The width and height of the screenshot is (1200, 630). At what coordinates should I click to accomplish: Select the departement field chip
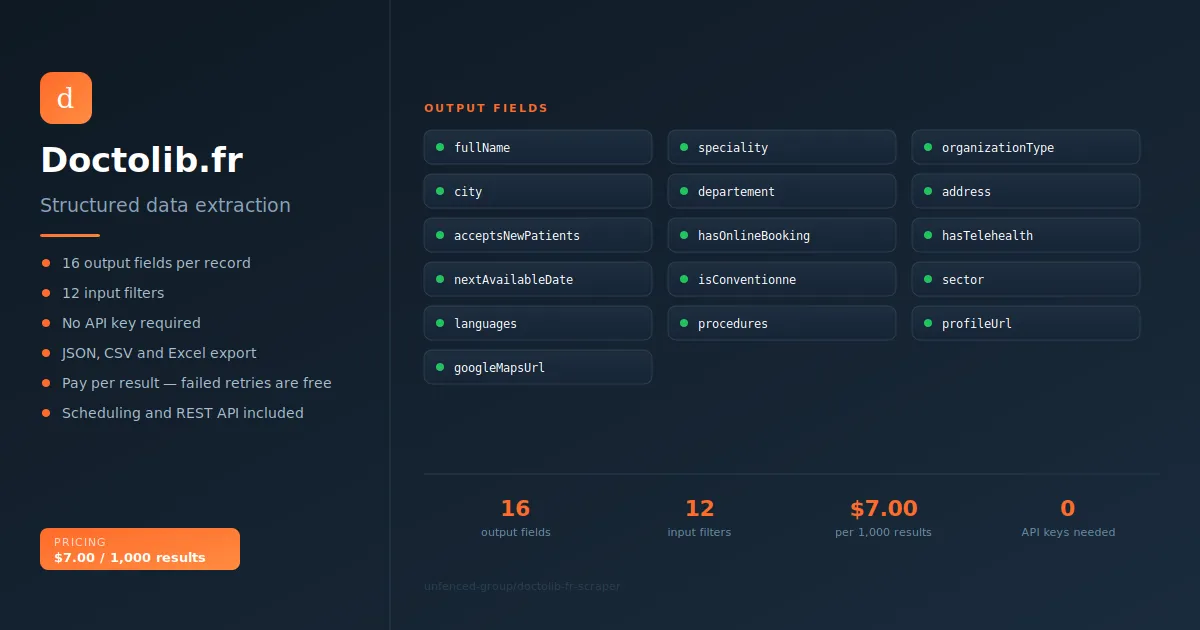click(782, 191)
